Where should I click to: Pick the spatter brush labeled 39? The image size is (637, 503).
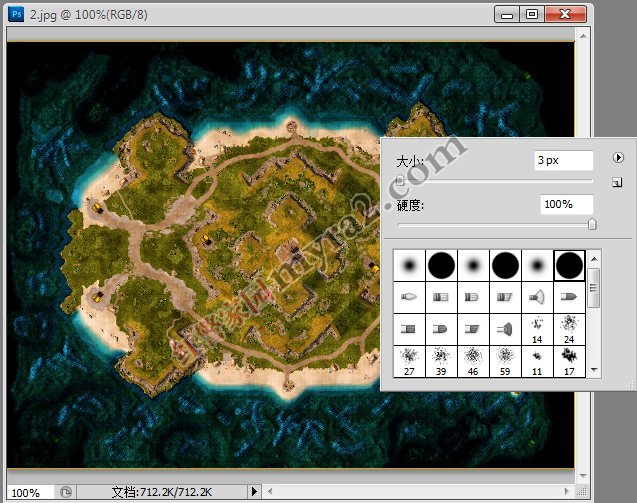point(441,362)
